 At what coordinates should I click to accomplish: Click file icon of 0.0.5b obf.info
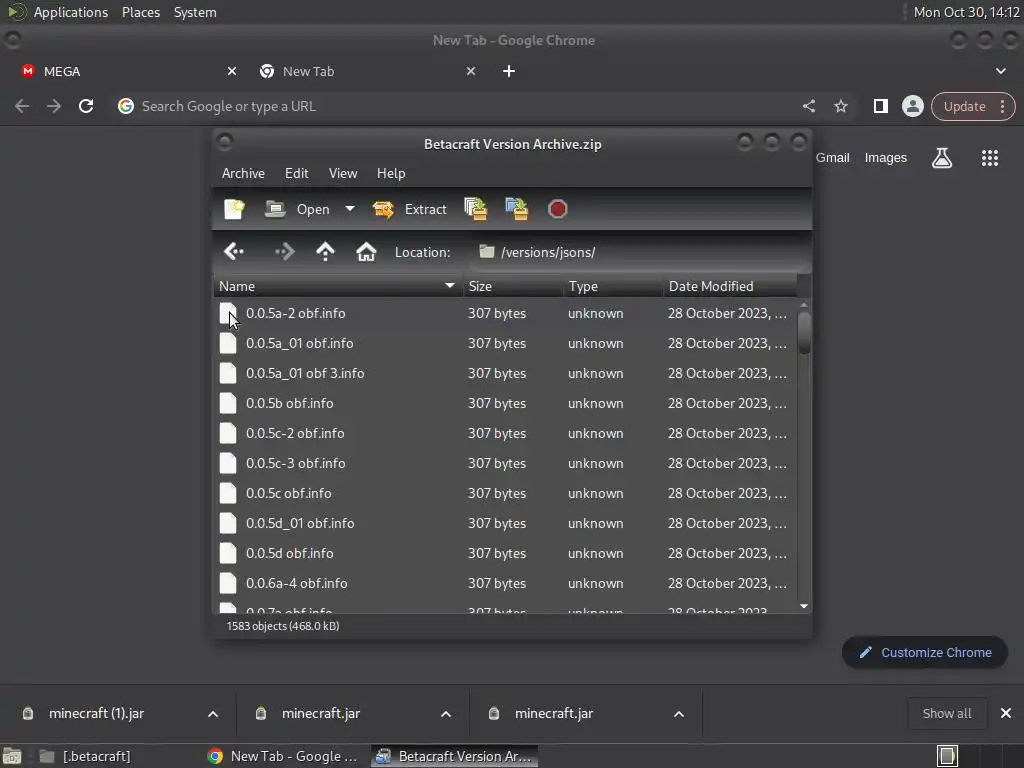pyautogui.click(x=228, y=404)
